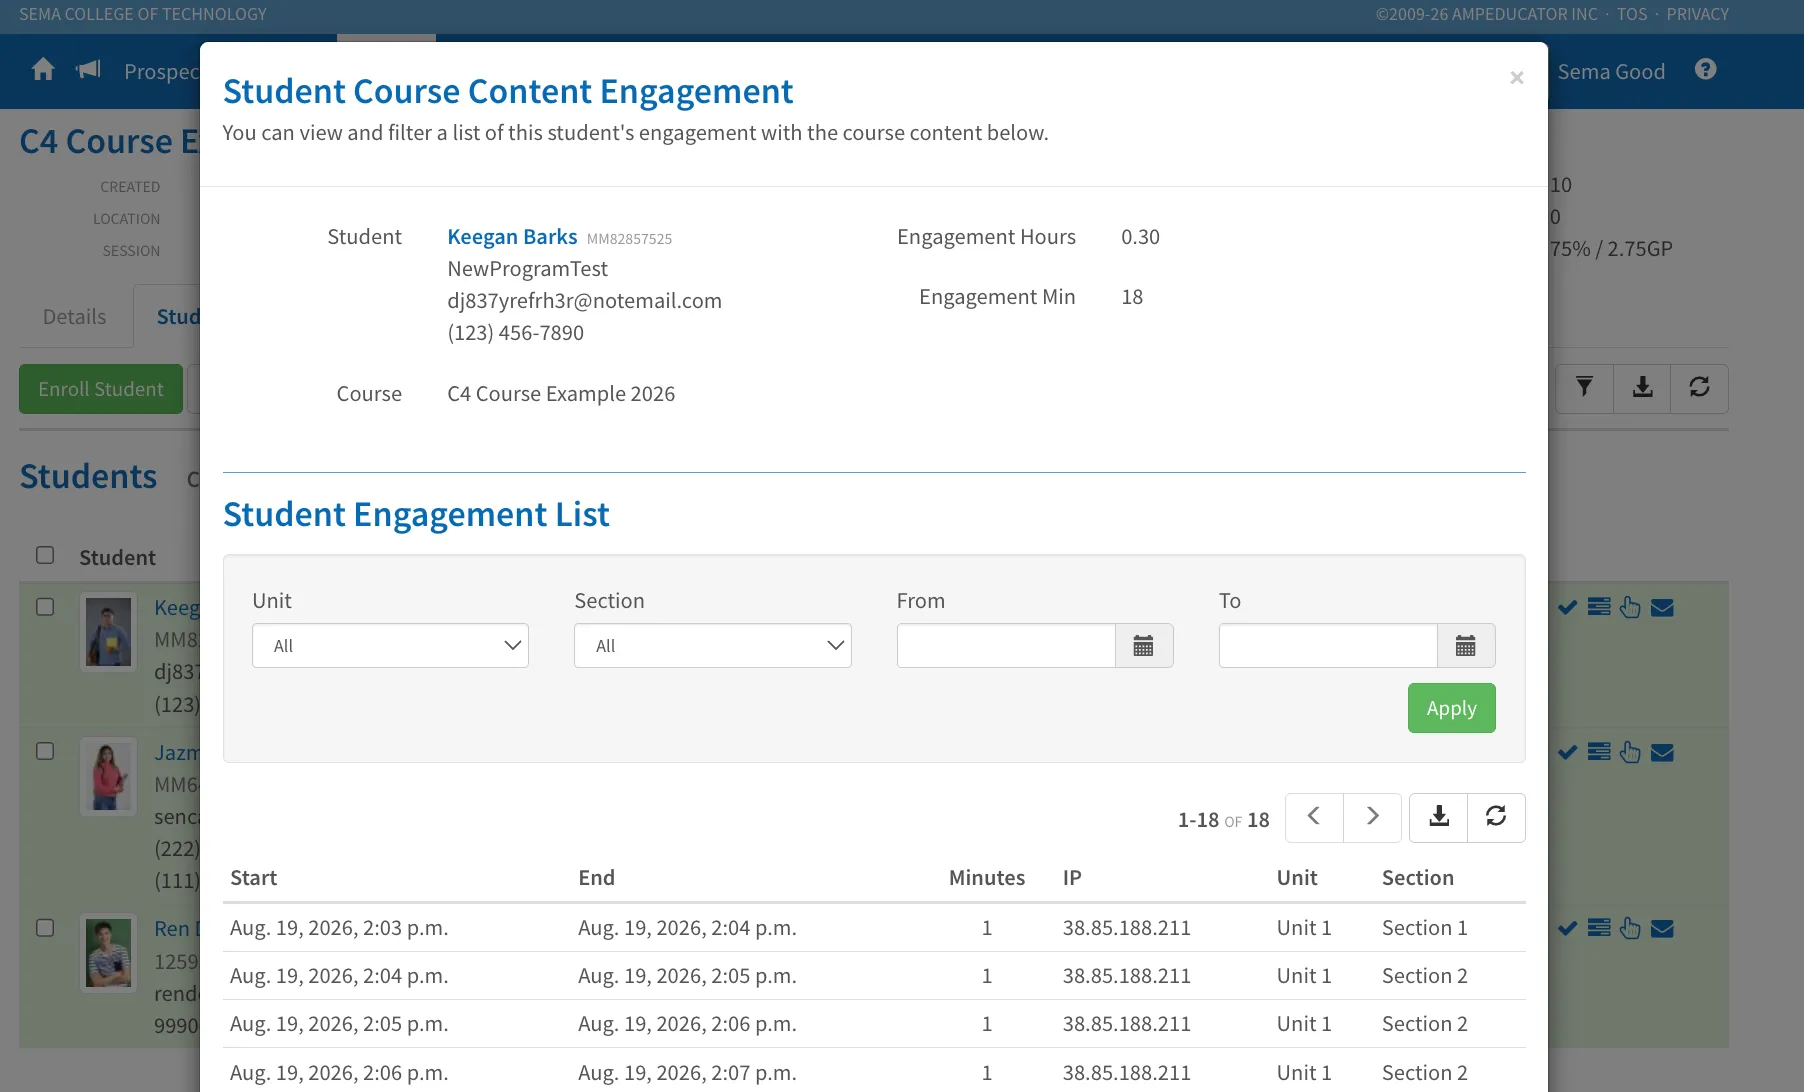Open the To date calendar picker
Screen dimensions: 1804x1092
1466,646
